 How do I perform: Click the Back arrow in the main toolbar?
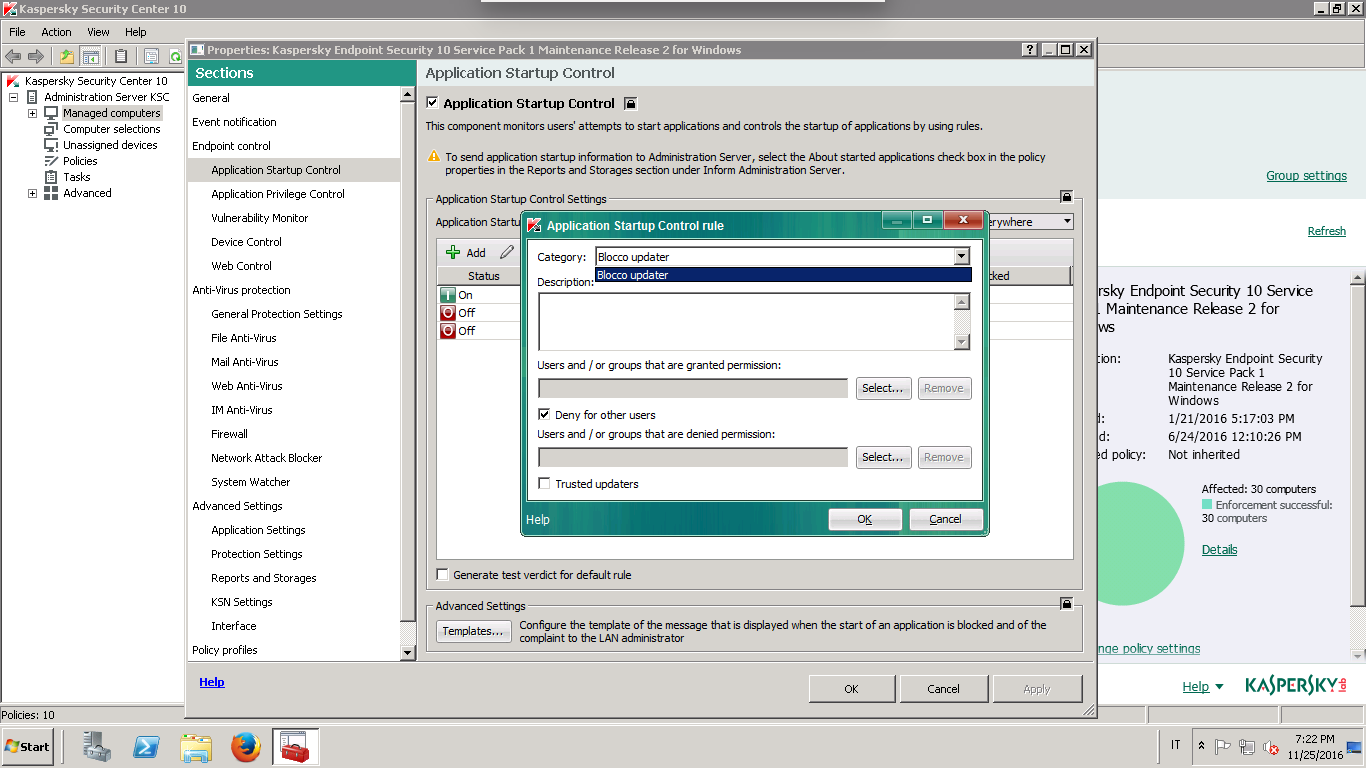point(13,56)
